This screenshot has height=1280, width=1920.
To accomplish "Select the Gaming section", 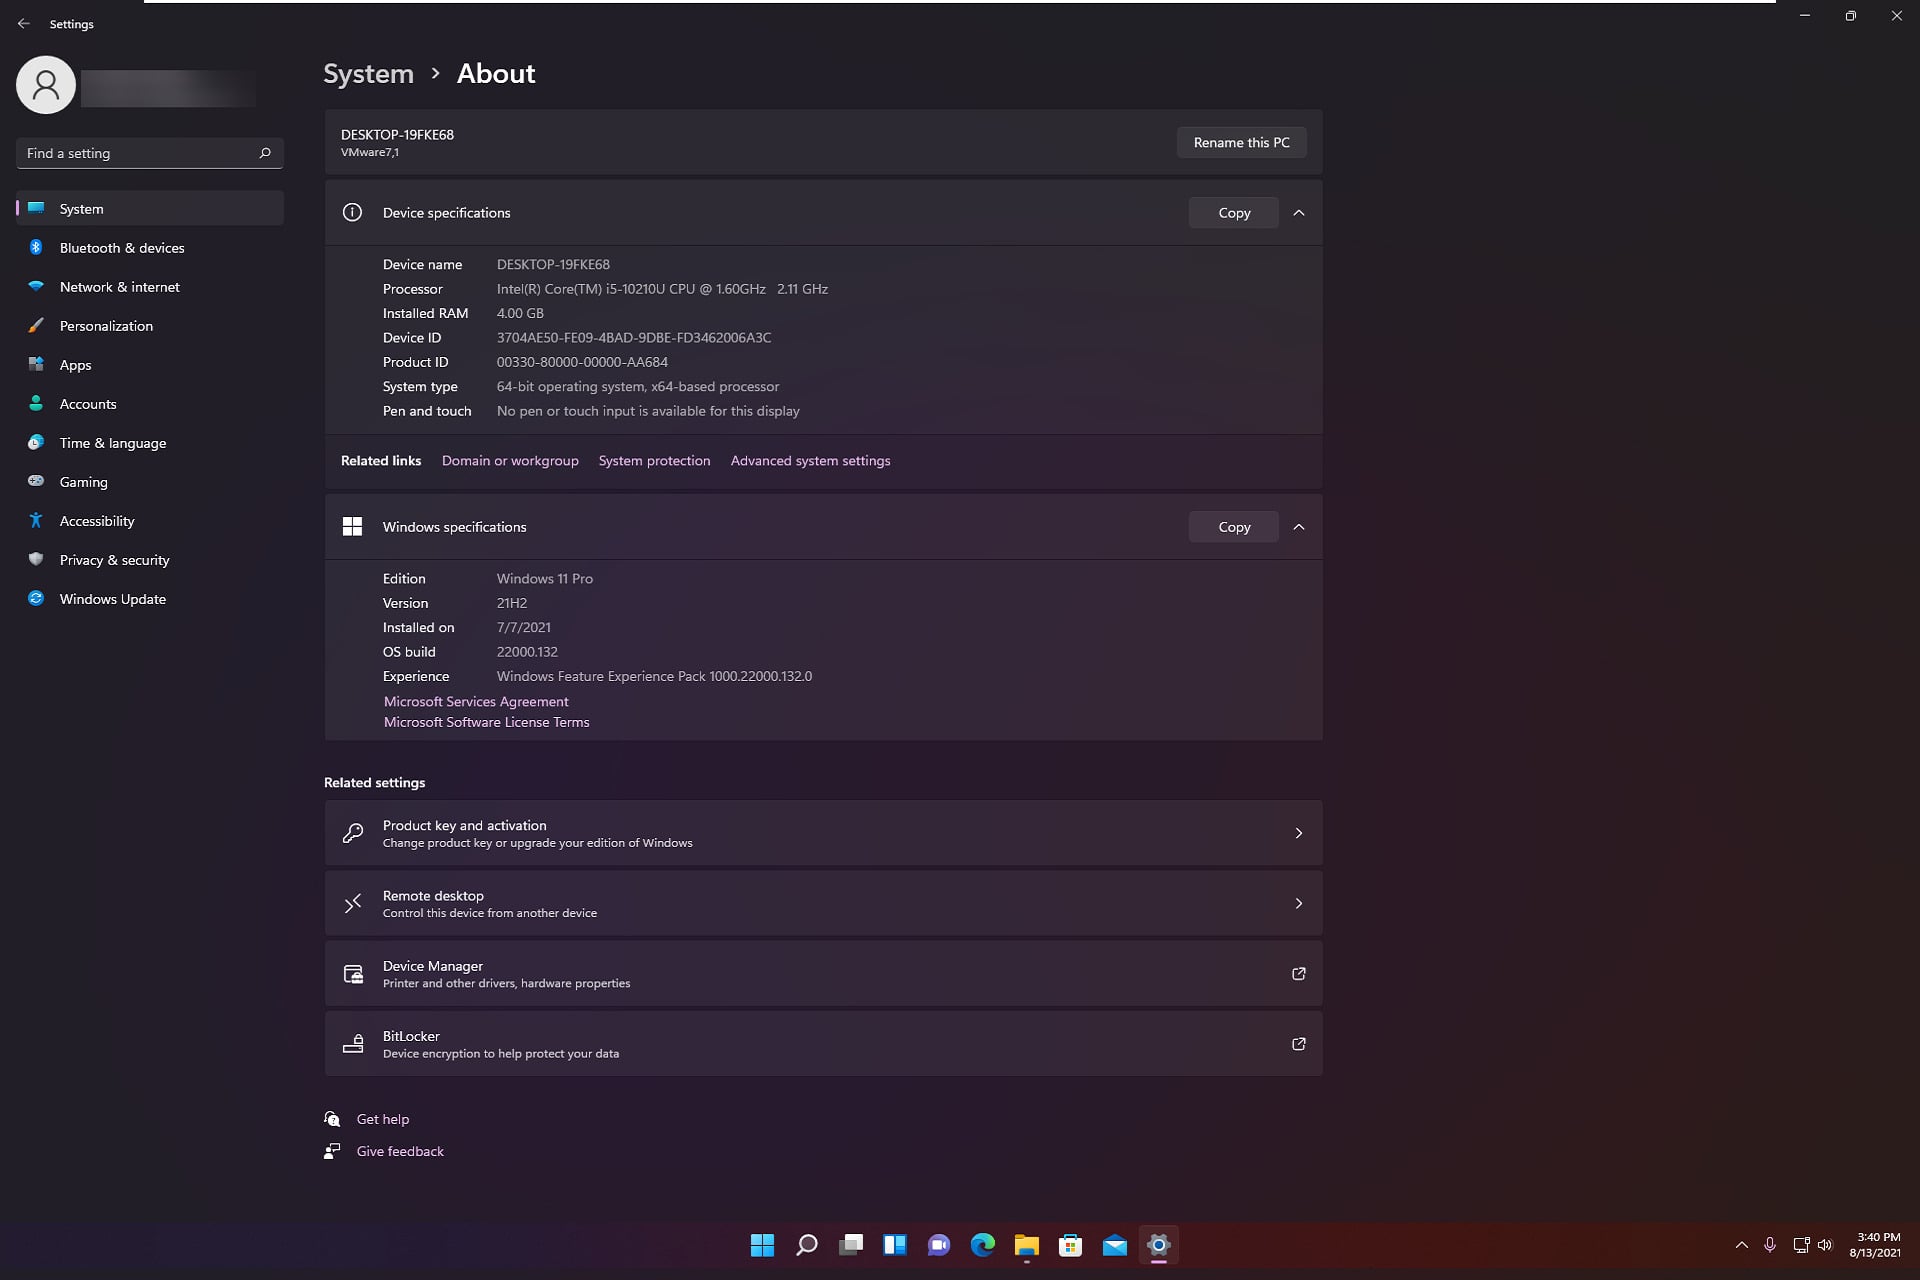I will tap(83, 481).
